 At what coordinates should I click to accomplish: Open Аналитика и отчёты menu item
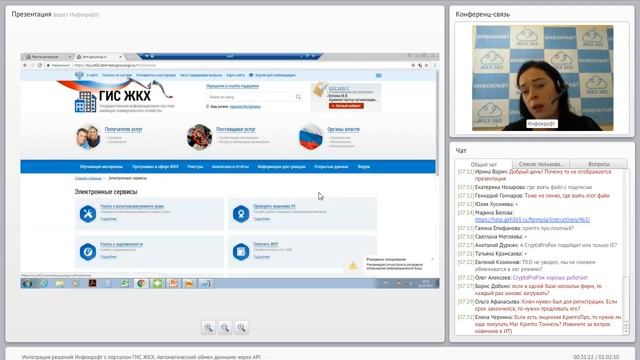tap(230, 167)
